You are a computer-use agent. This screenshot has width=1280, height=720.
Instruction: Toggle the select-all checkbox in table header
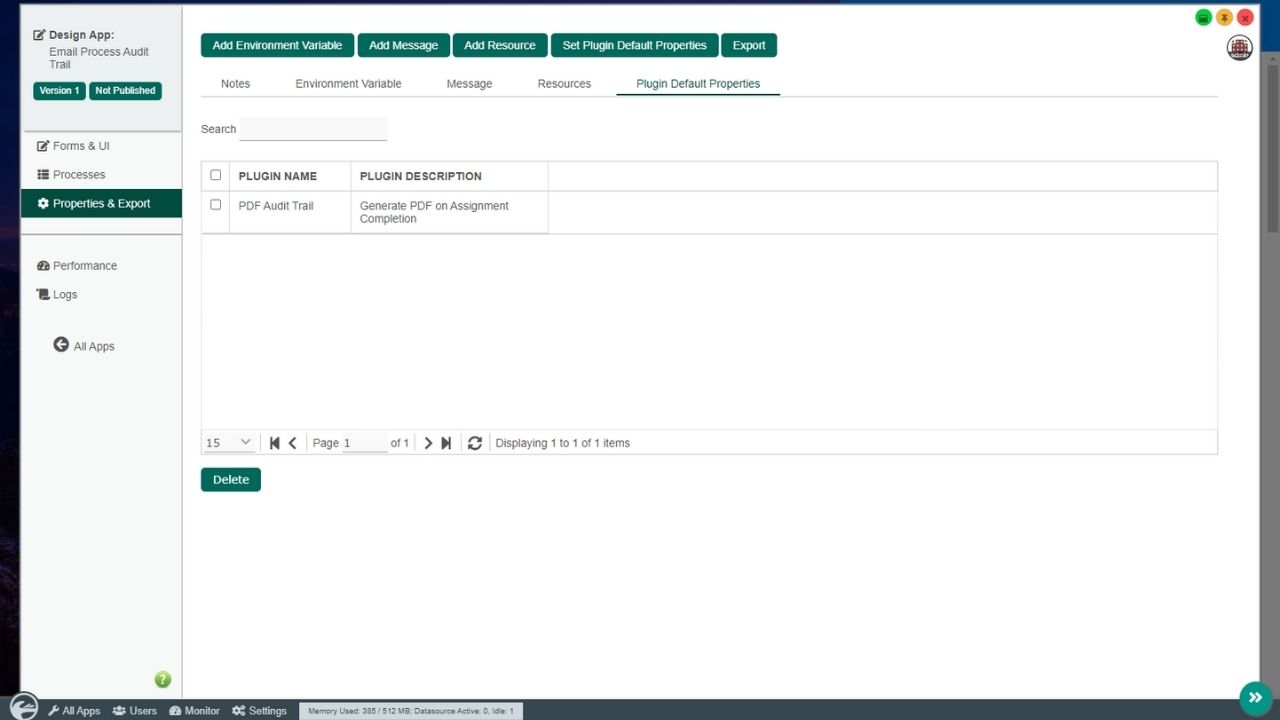(x=215, y=175)
